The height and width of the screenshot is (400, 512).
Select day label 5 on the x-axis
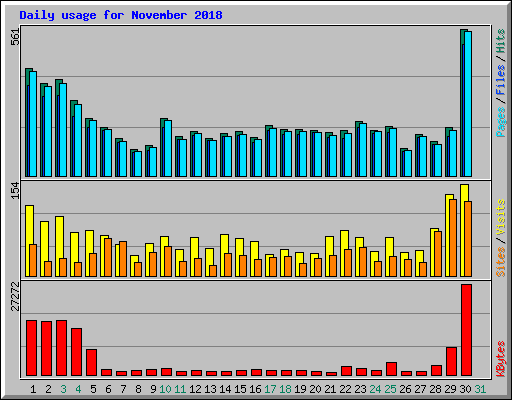(x=93, y=389)
